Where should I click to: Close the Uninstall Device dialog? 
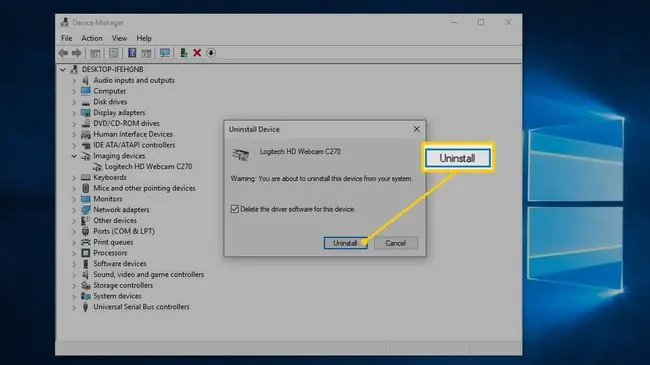coord(416,129)
